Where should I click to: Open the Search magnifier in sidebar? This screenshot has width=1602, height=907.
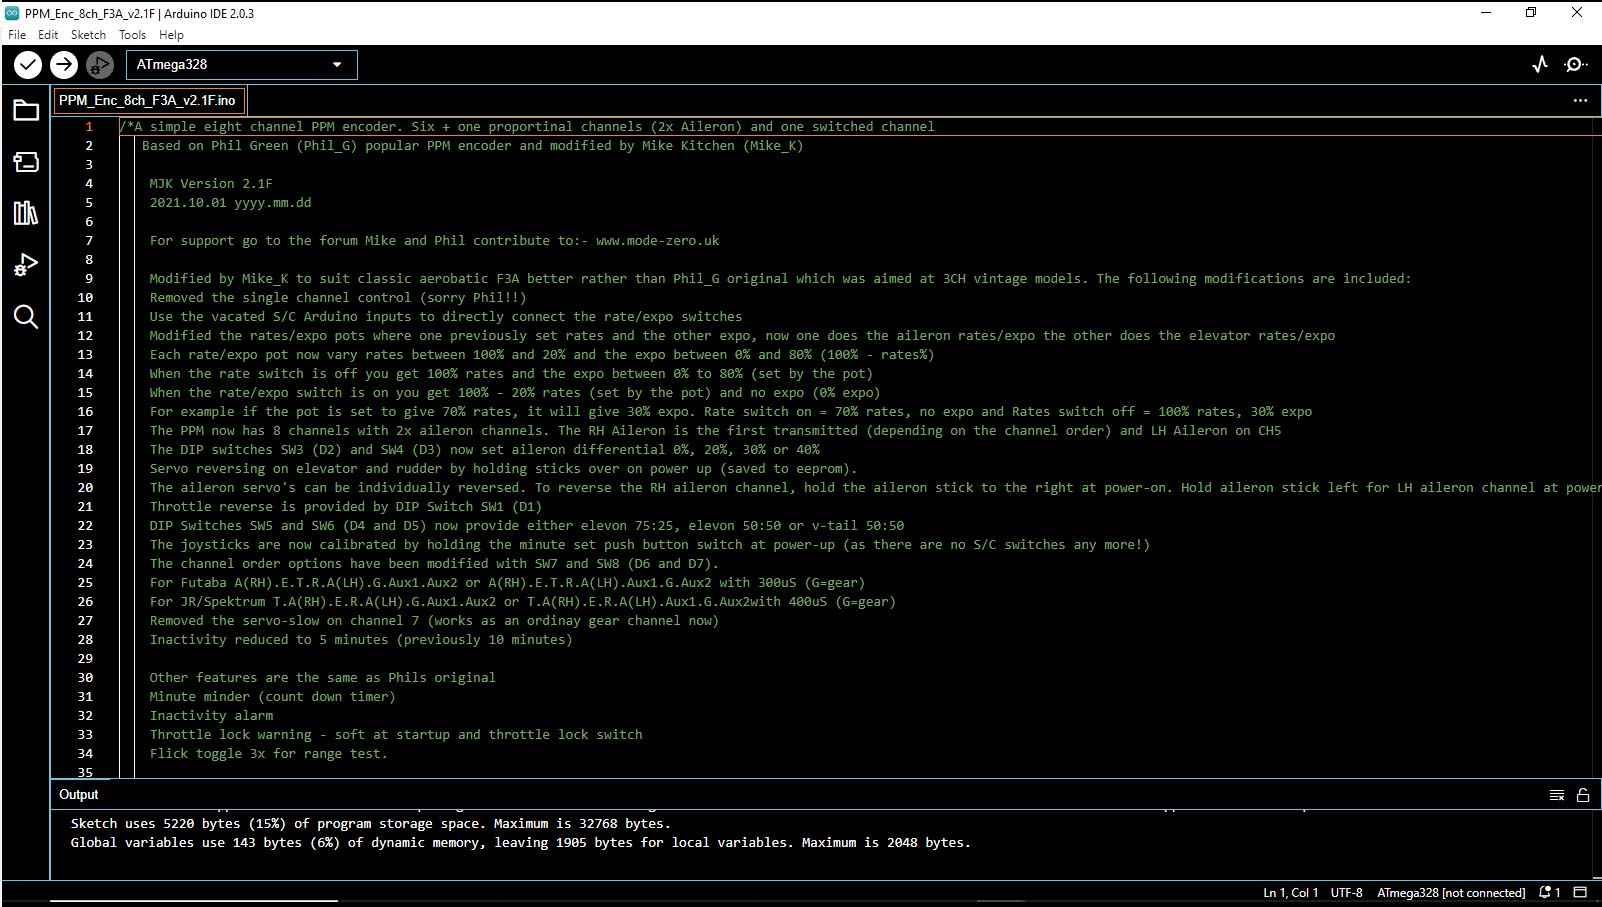26,317
